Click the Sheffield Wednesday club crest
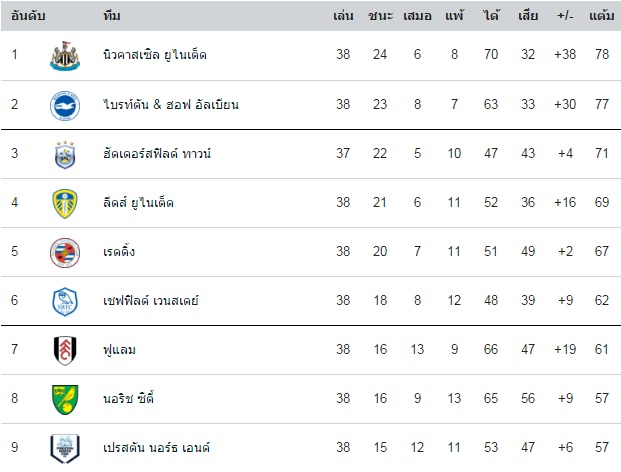 click(x=66, y=301)
